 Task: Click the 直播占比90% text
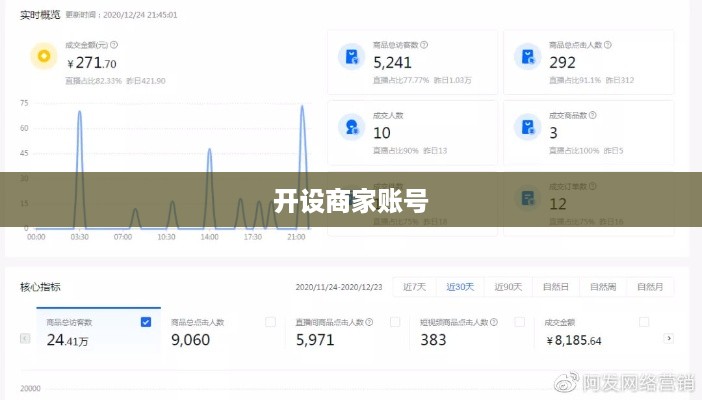[396, 151]
